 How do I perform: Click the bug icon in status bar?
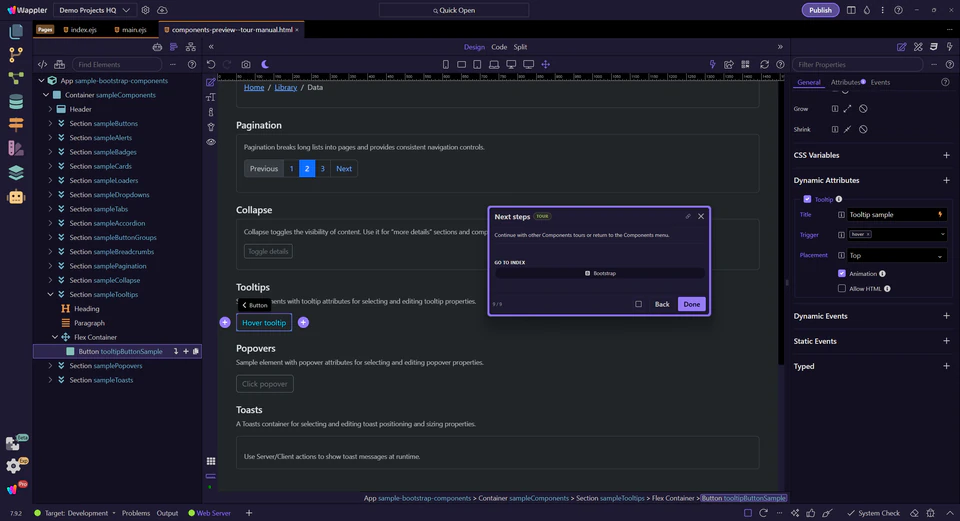(930, 513)
